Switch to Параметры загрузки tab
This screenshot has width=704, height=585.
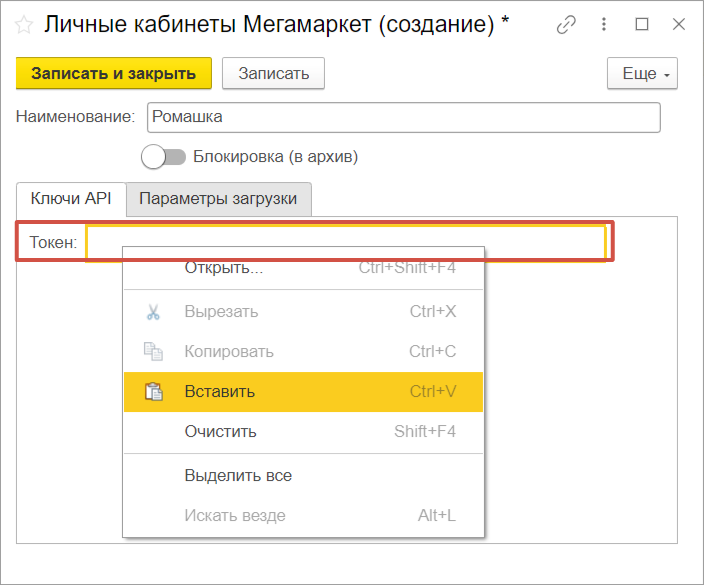pos(218,199)
